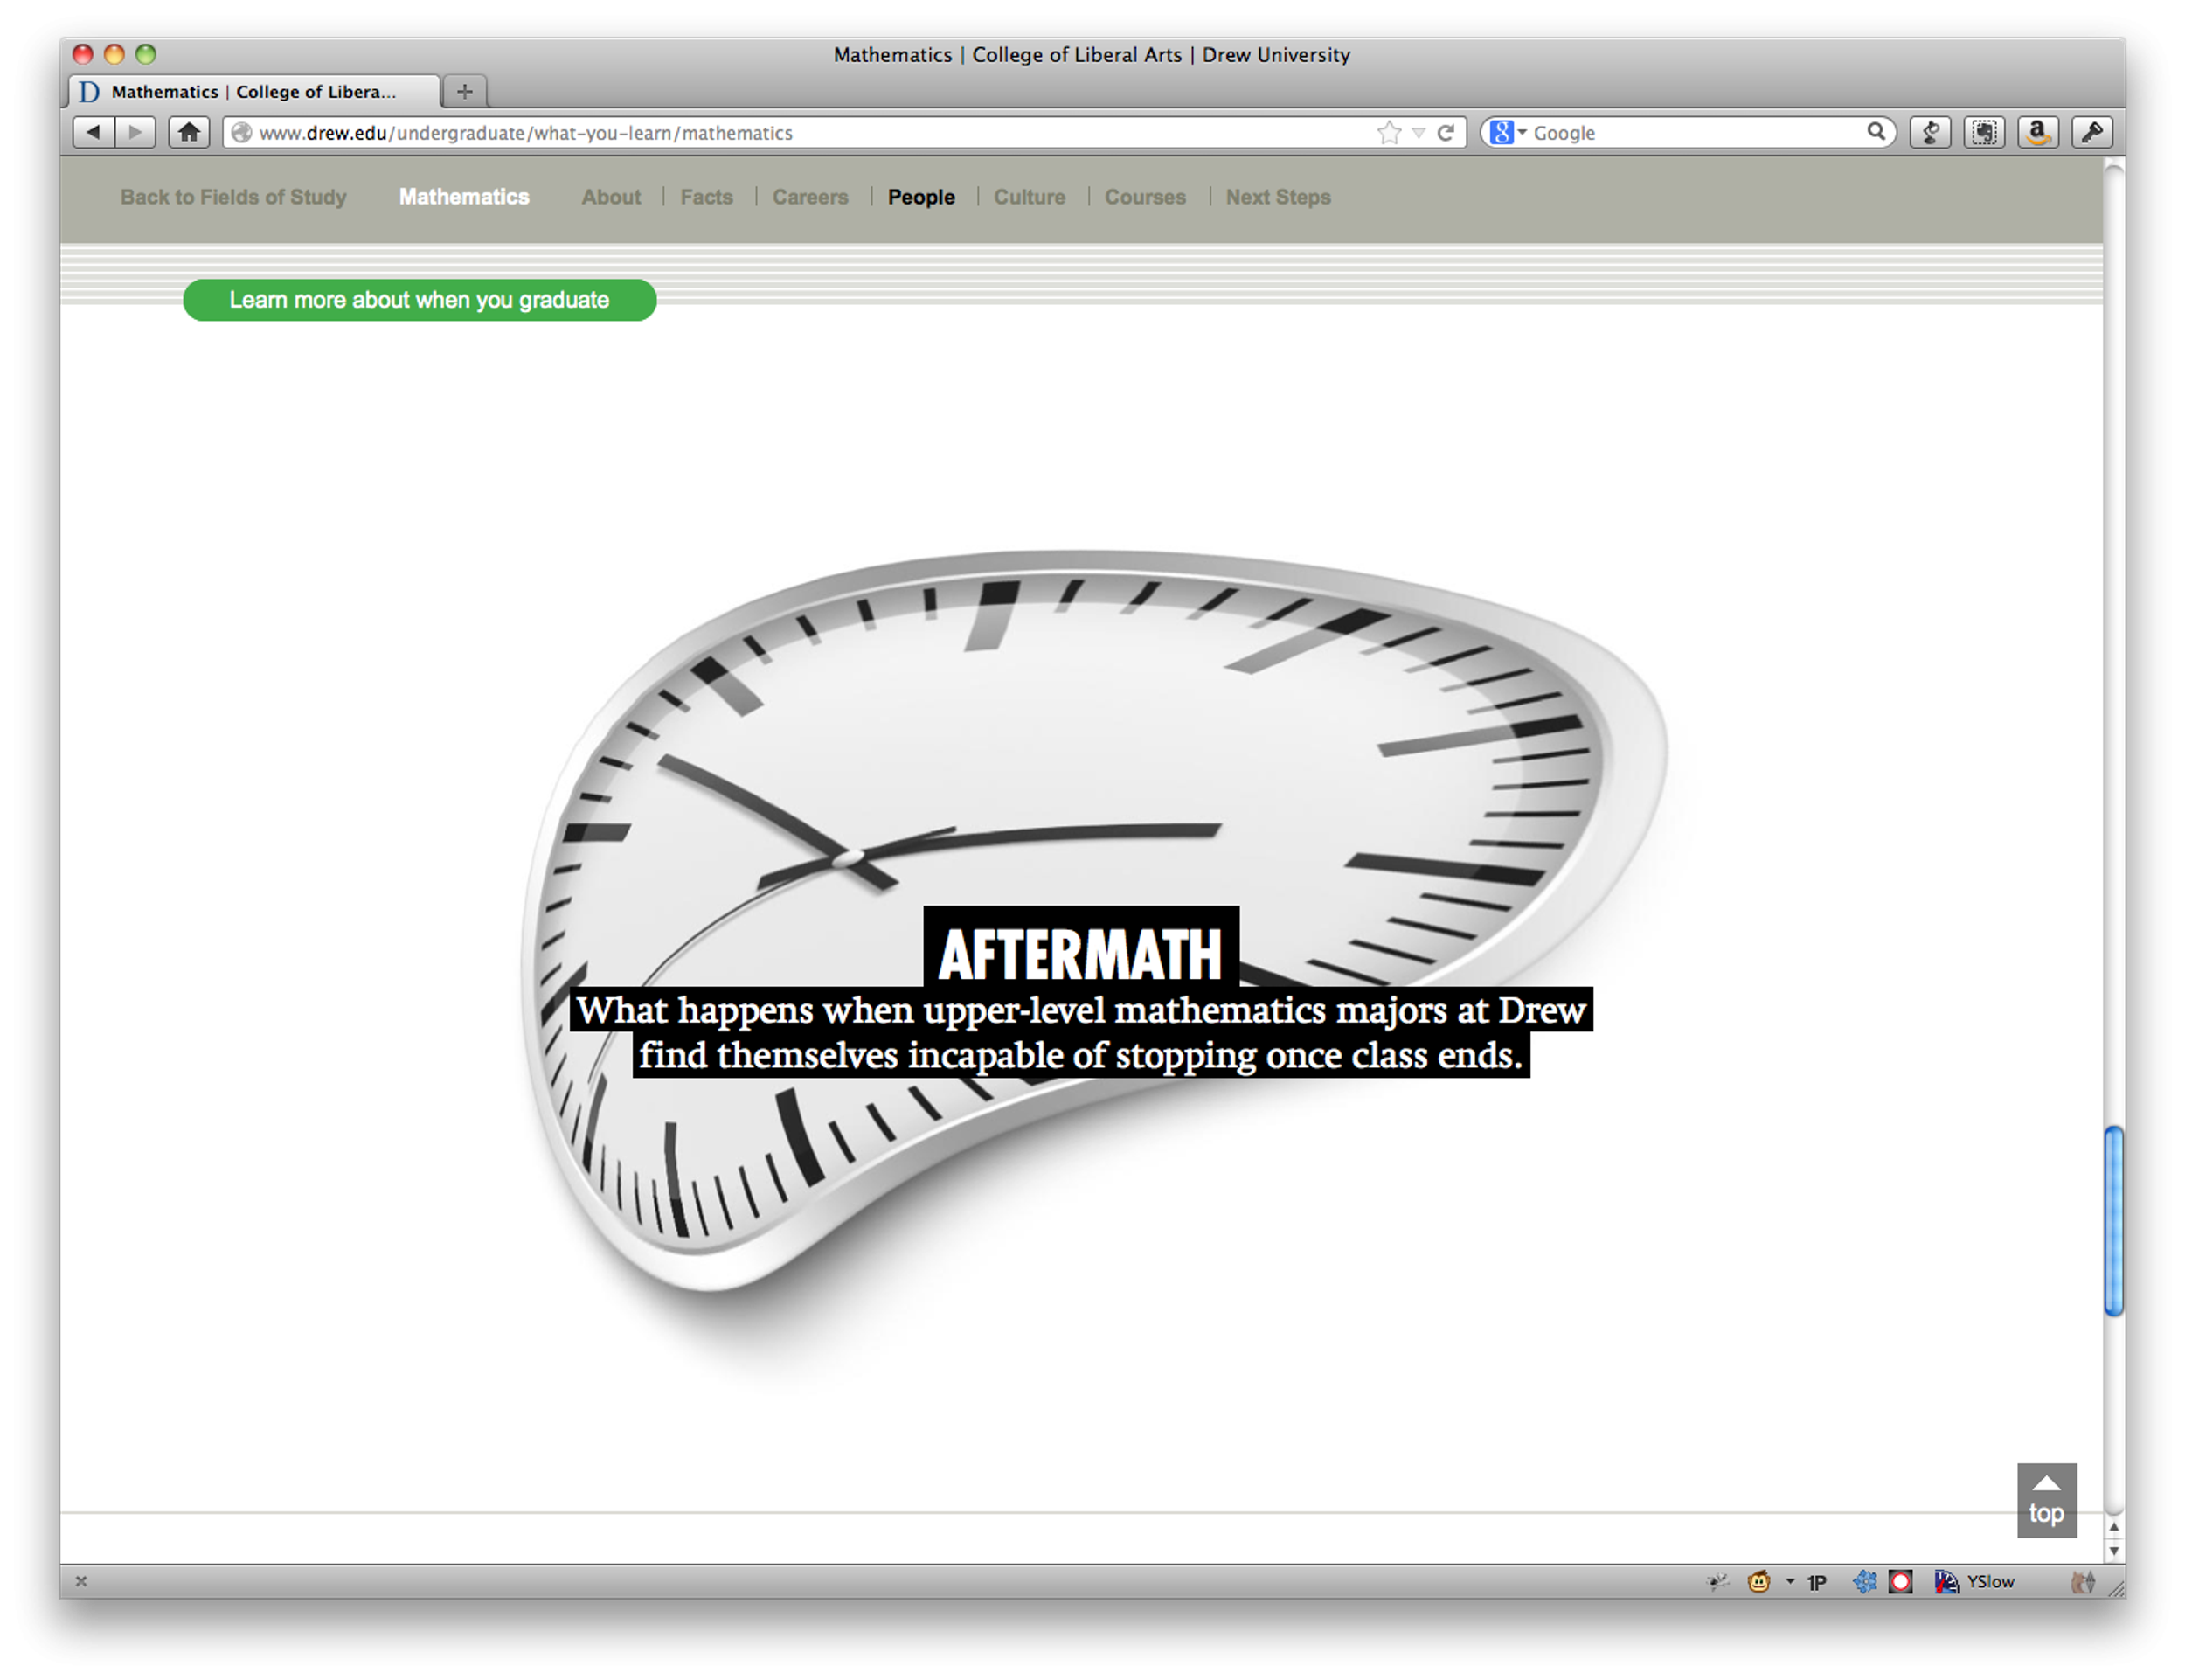
Task: Click the red circle status bar icon
Action: 1900,1581
